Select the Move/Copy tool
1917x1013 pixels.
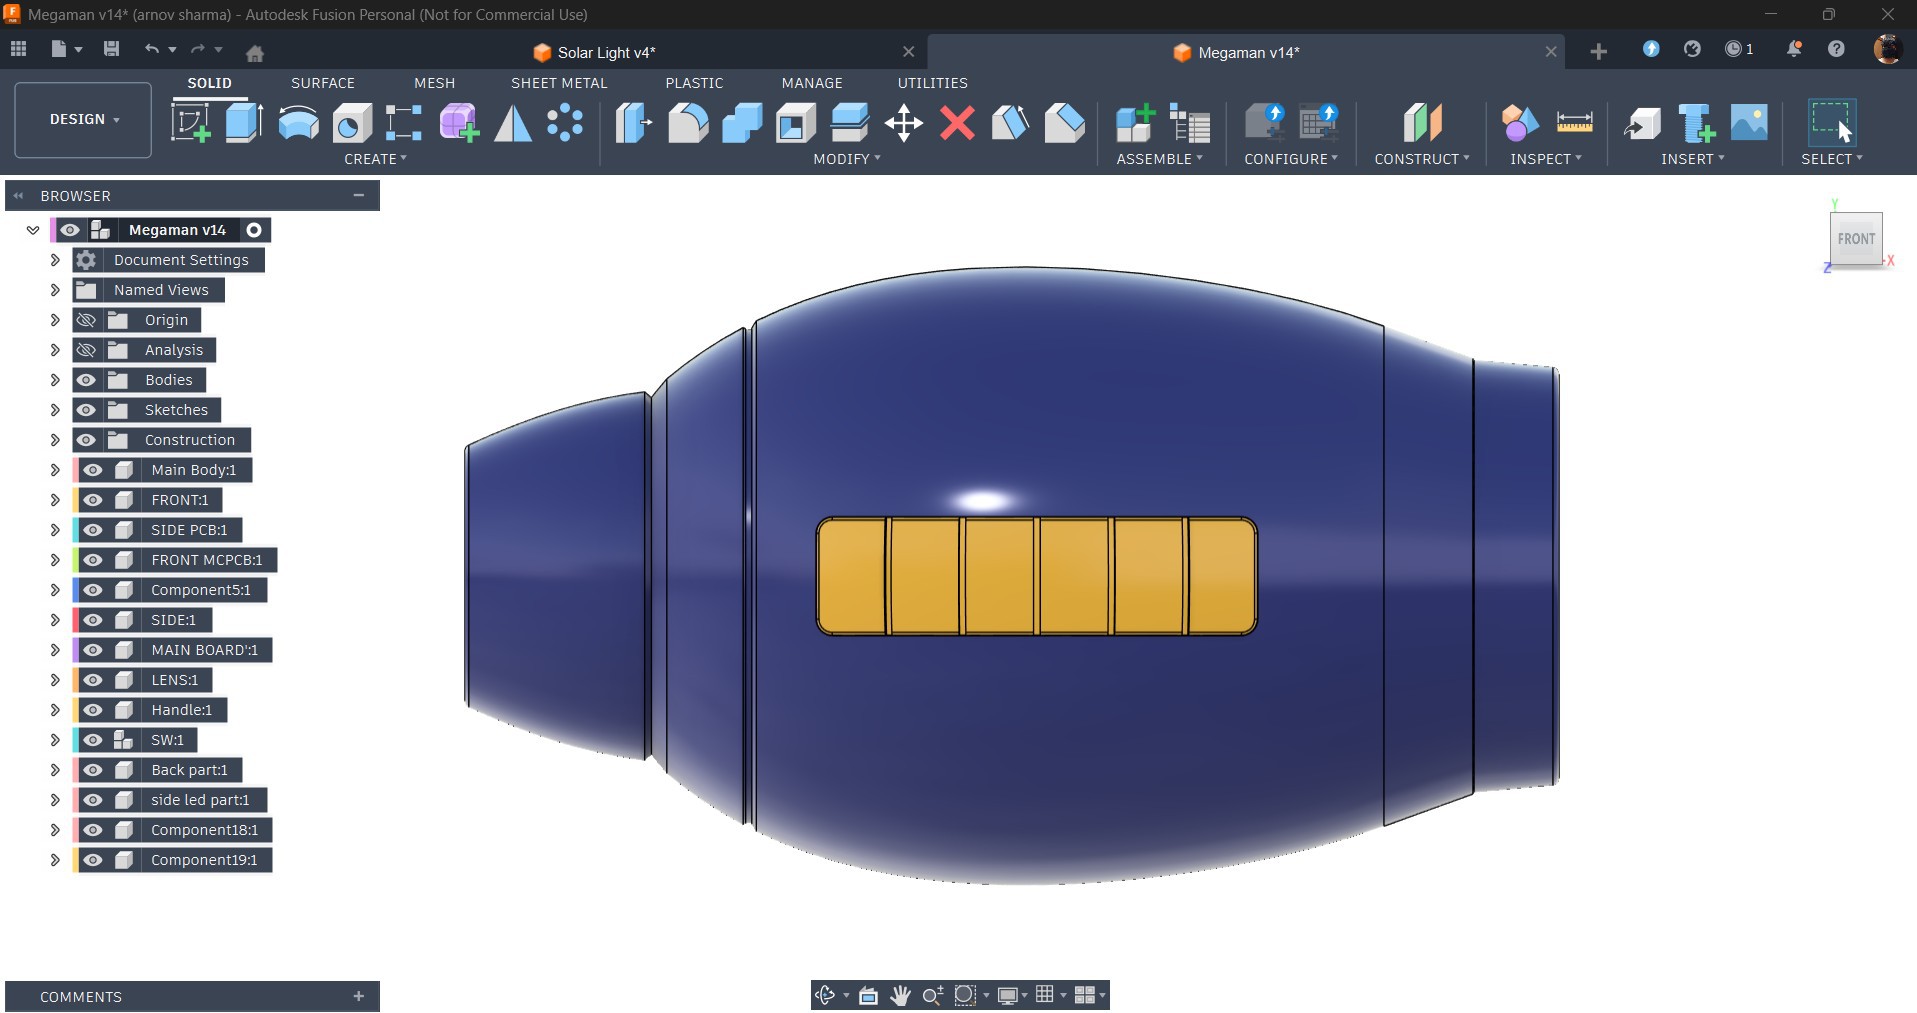coord(903,123)
